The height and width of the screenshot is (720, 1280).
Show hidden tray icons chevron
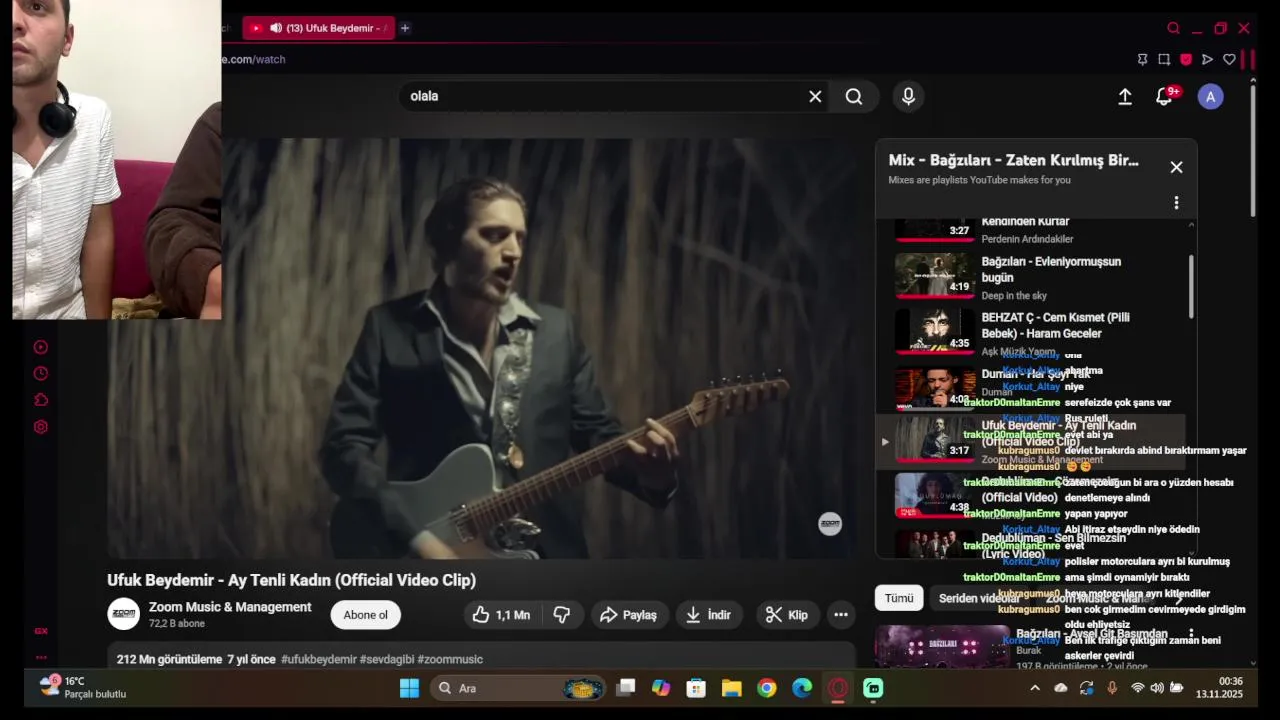(x=1035, y=688)
